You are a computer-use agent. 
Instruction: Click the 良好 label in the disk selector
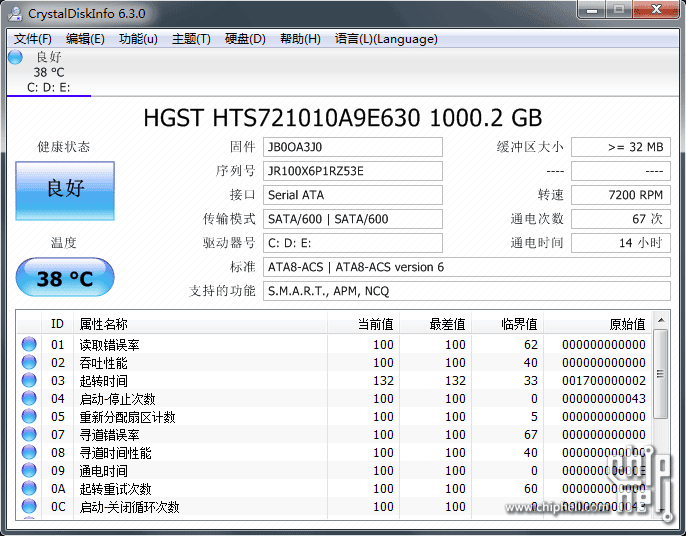49,57
